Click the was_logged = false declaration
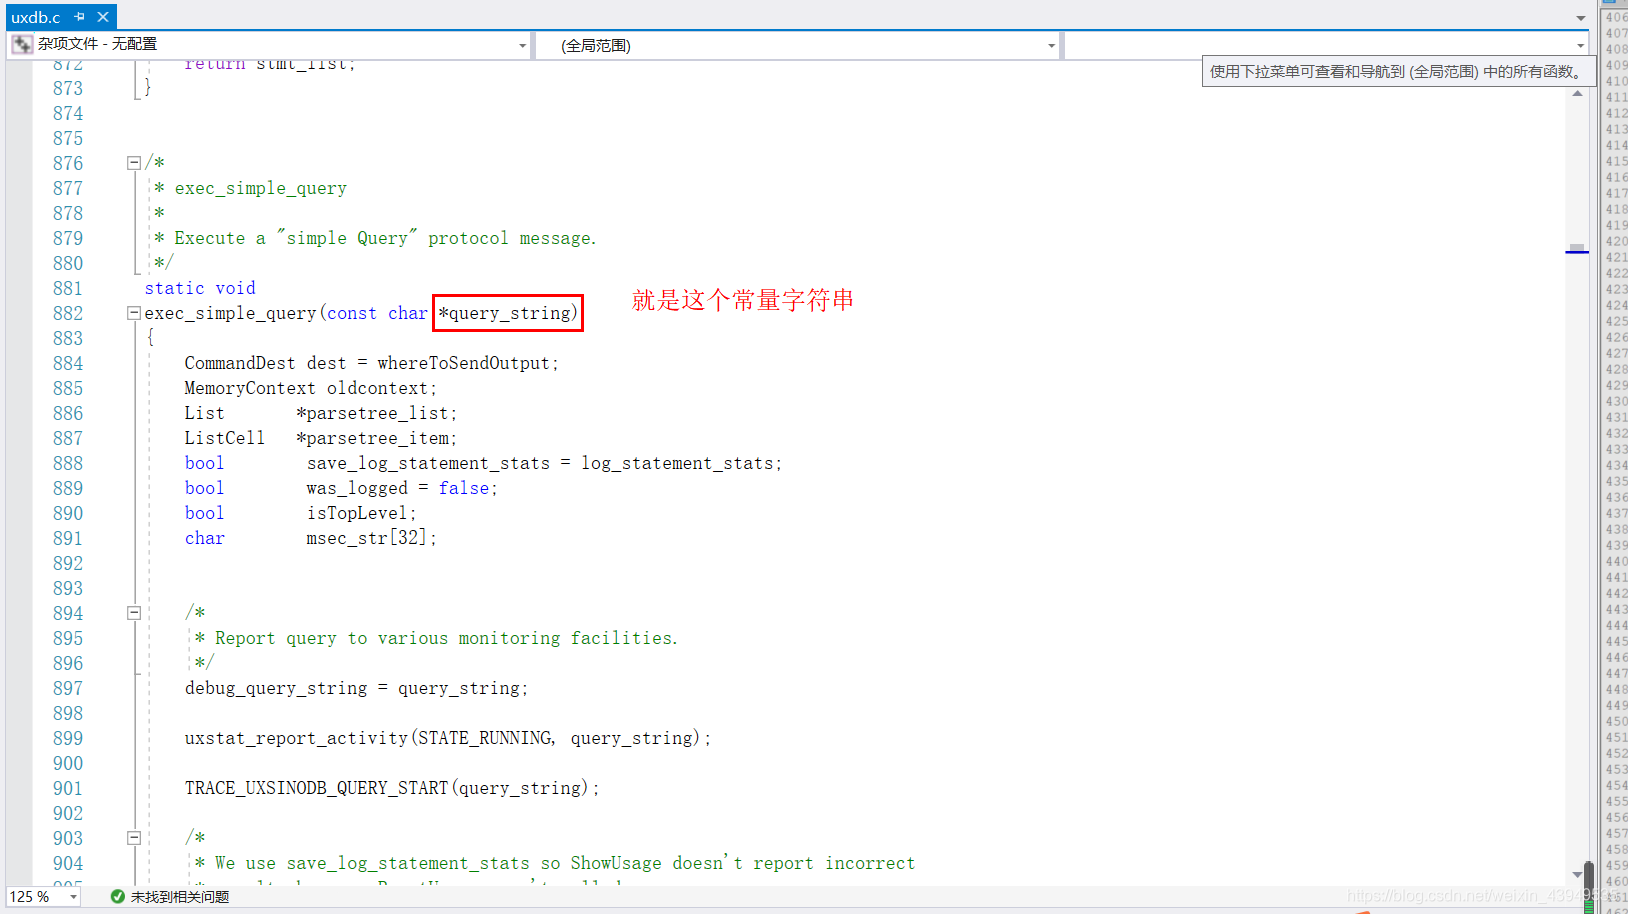The height and width of the screenshot is (914, 1628). pos(402,488)
